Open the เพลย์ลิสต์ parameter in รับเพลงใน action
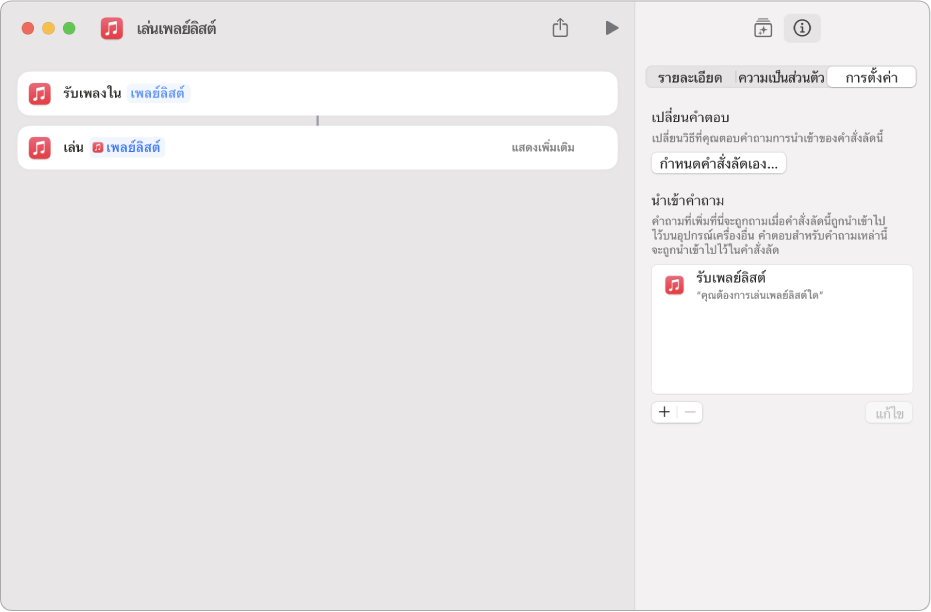The width and height of the screenshot is (931, 612). (x=158, y=94)
